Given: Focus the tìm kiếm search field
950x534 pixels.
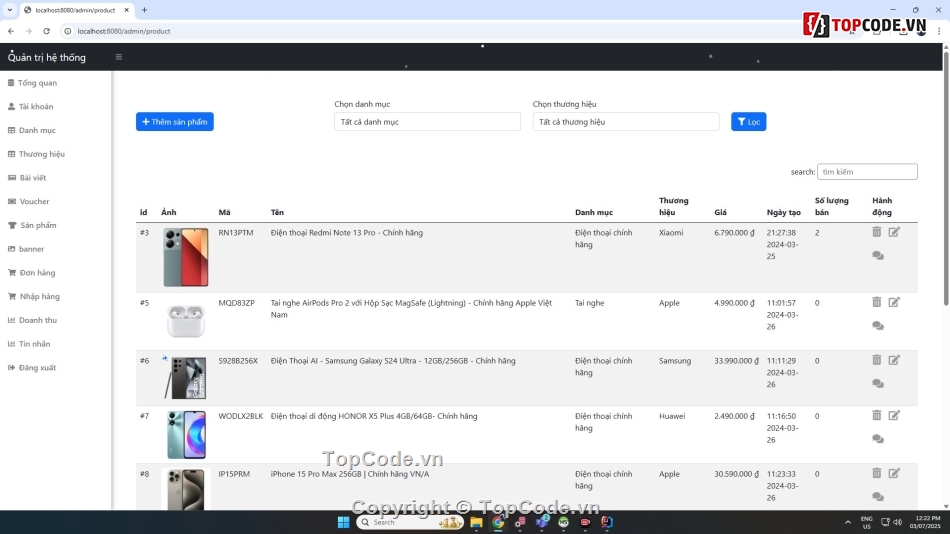Looking at the screenshot, I should [x=867, y=172].
